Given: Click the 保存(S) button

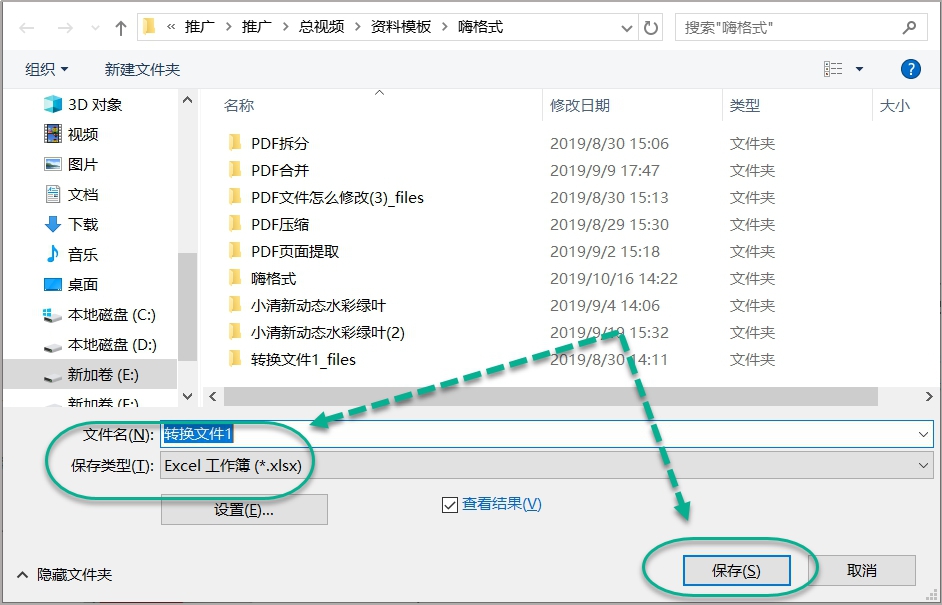Looking at the screenshot, I should coord(737,571).
